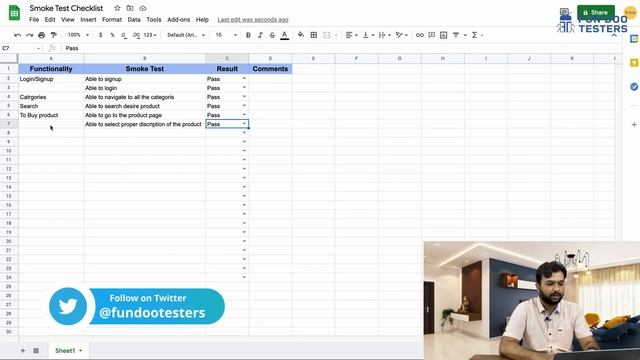Open the font size dropdown
Screen dimensions: 640x360
[226, 35]
